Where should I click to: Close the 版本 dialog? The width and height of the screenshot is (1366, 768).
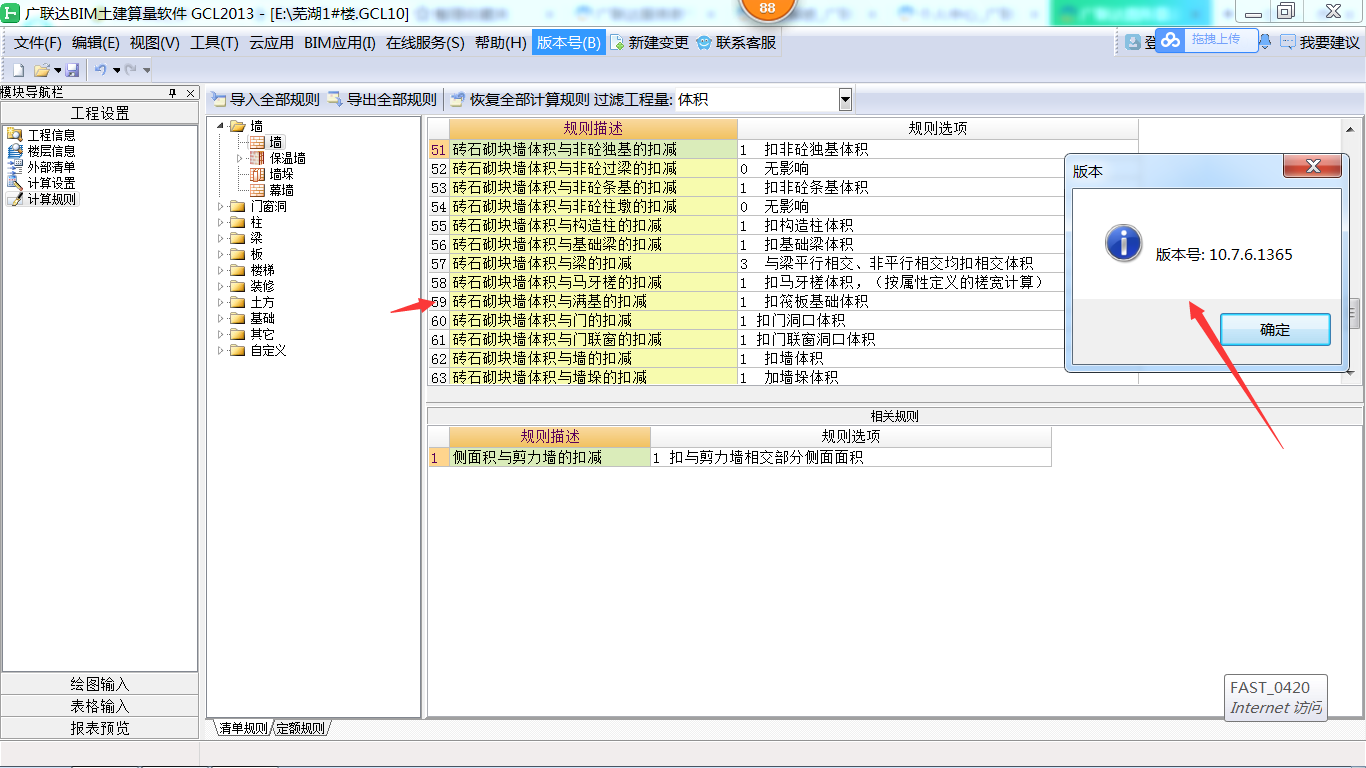coord(1312,168)
